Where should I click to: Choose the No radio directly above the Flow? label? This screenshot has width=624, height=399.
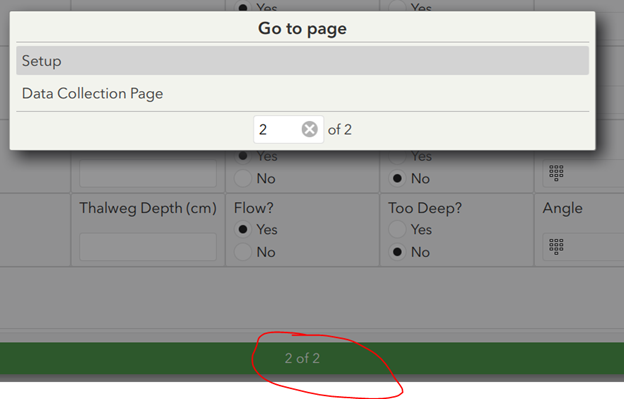tap(243, 178)
